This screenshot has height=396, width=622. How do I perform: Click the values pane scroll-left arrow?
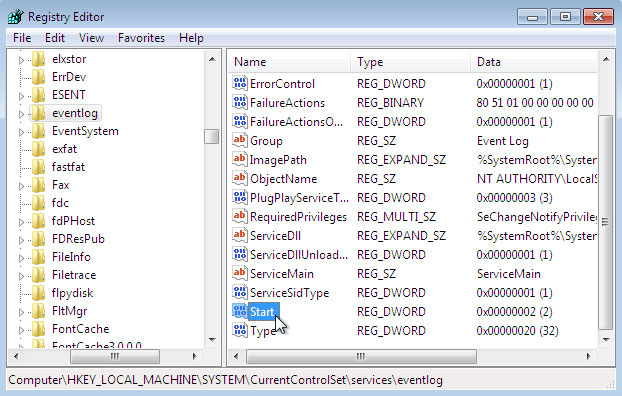click(236, 356)
